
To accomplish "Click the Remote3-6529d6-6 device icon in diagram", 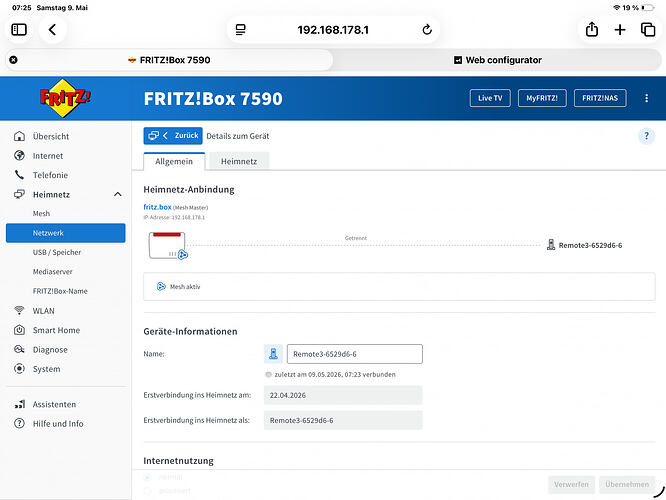I will tap(551, 245).
